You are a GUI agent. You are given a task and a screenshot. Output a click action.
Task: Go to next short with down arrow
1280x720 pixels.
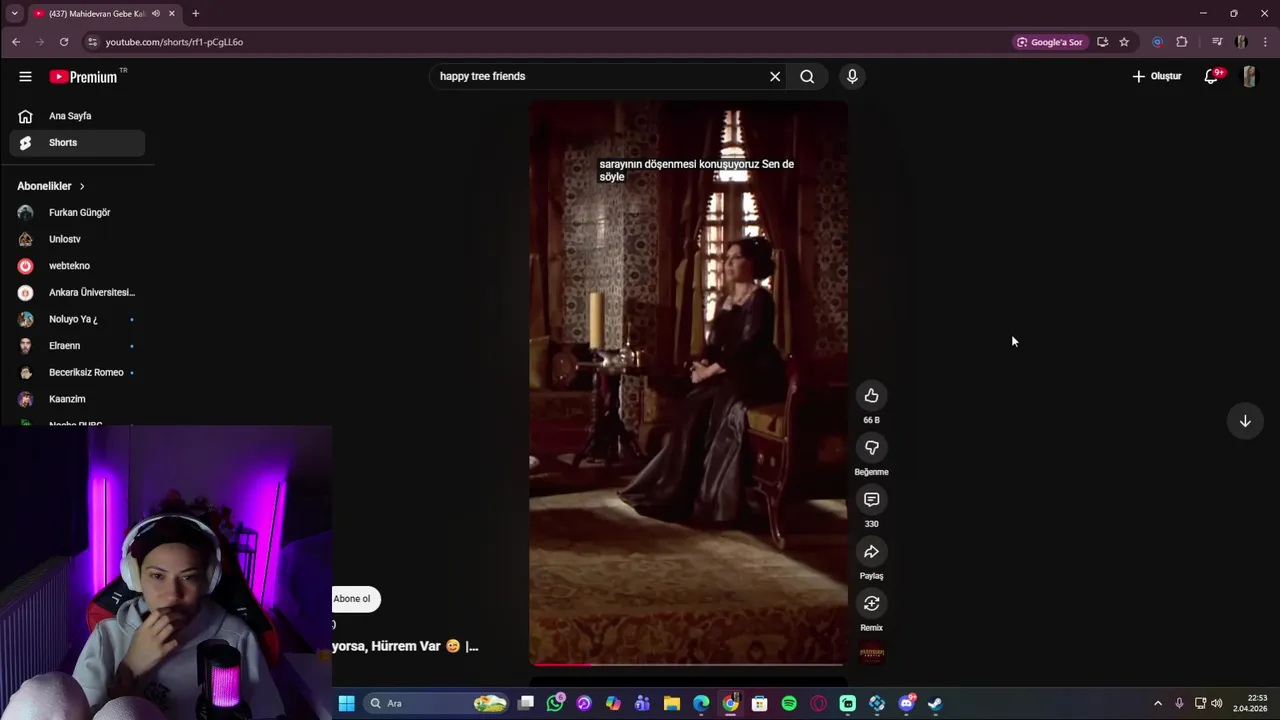coord(1245,421)
